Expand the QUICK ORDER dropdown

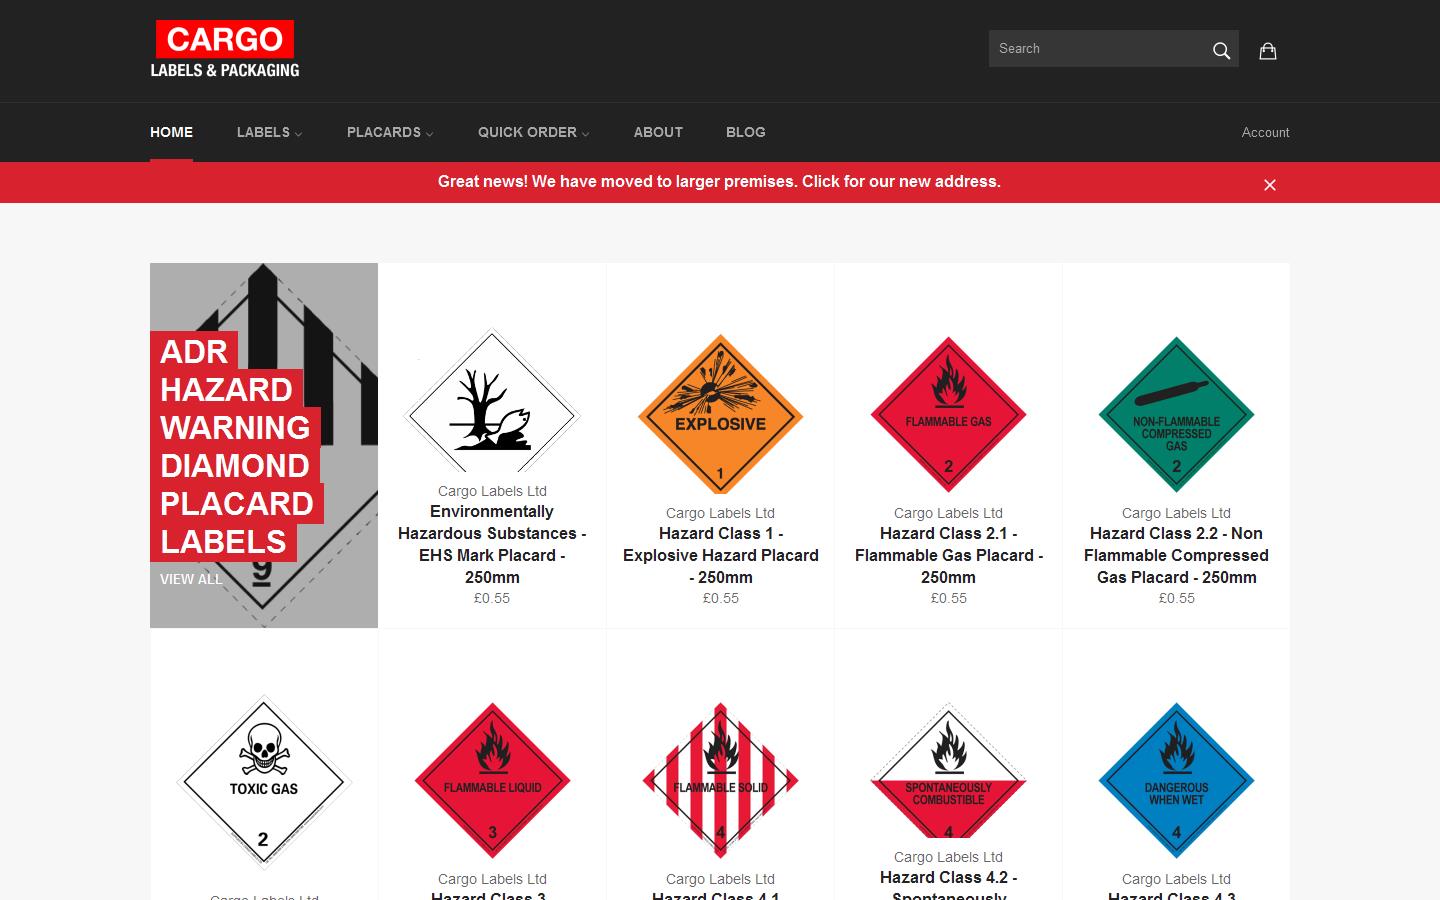[532, 132]
